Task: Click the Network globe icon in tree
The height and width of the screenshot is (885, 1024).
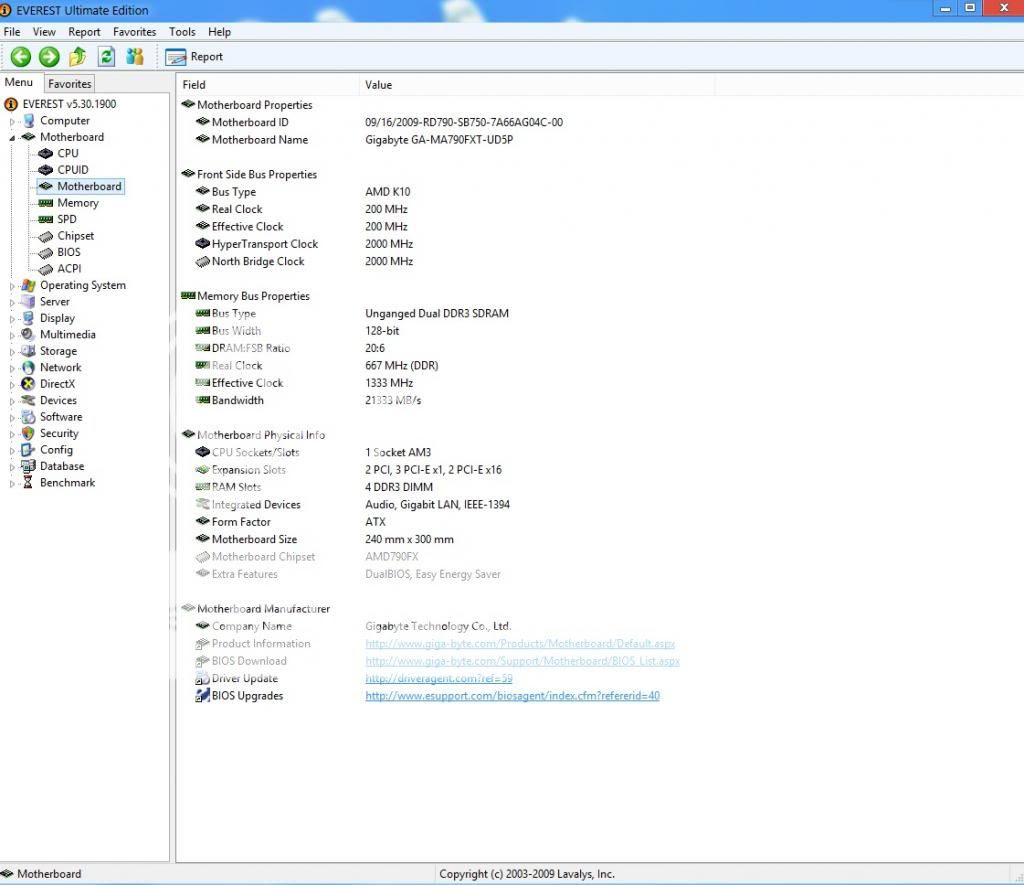Action: point(28,368)
